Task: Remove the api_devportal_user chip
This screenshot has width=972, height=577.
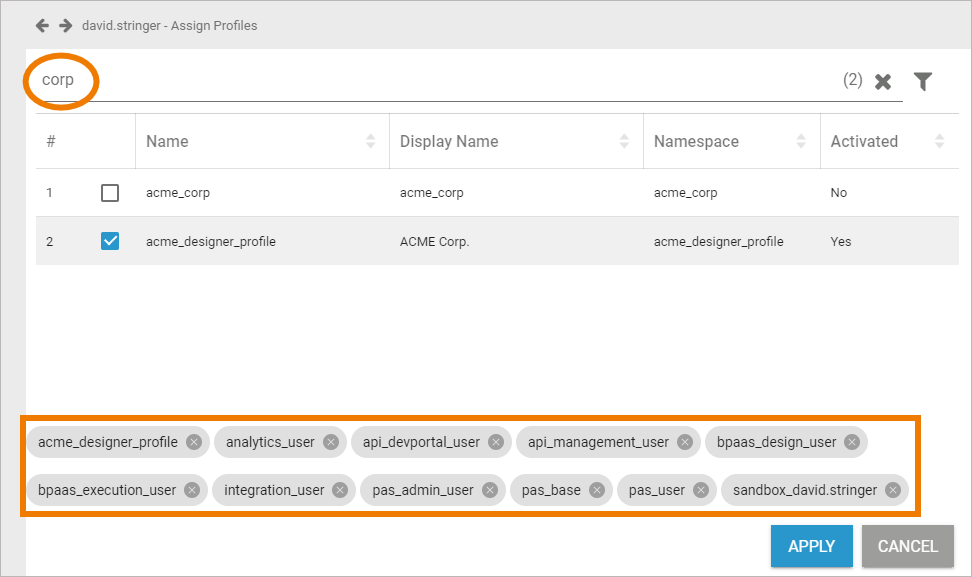Action: click(x=496, y=442)
